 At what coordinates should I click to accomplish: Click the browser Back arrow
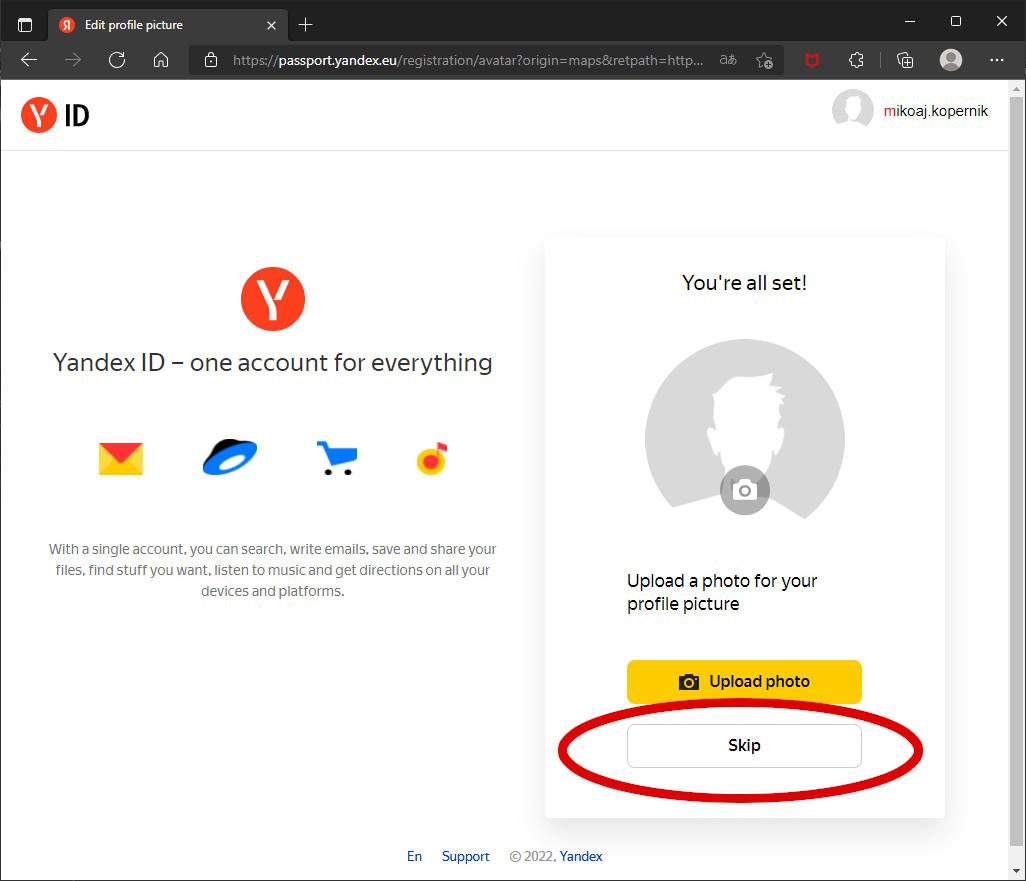pos(29,60)
